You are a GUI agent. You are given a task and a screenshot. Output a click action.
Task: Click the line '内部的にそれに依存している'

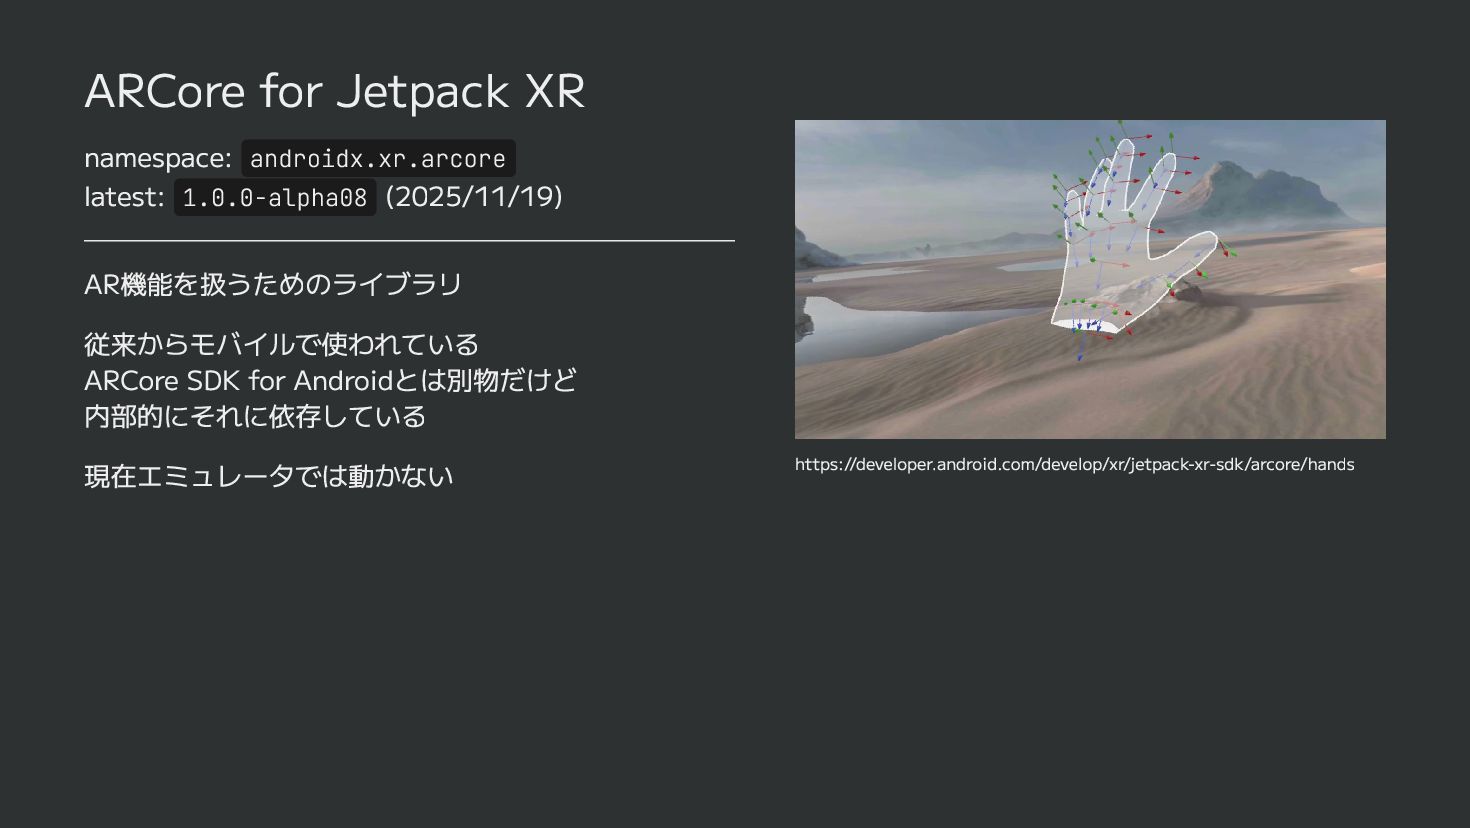point(255,416)
